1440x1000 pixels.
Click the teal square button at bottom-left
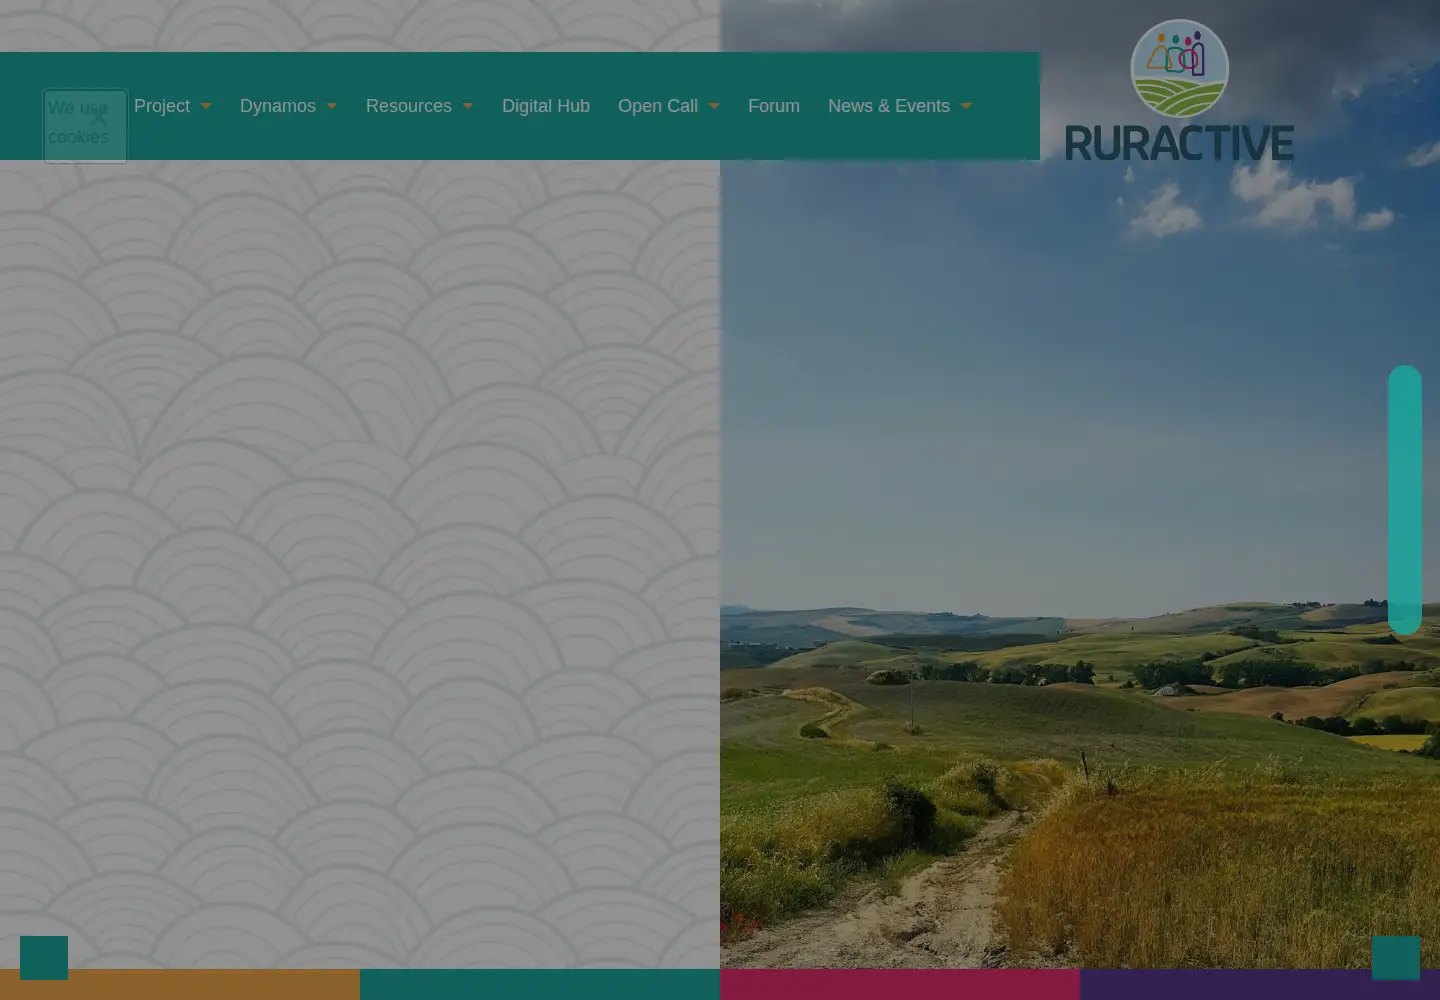pos(44,958)
